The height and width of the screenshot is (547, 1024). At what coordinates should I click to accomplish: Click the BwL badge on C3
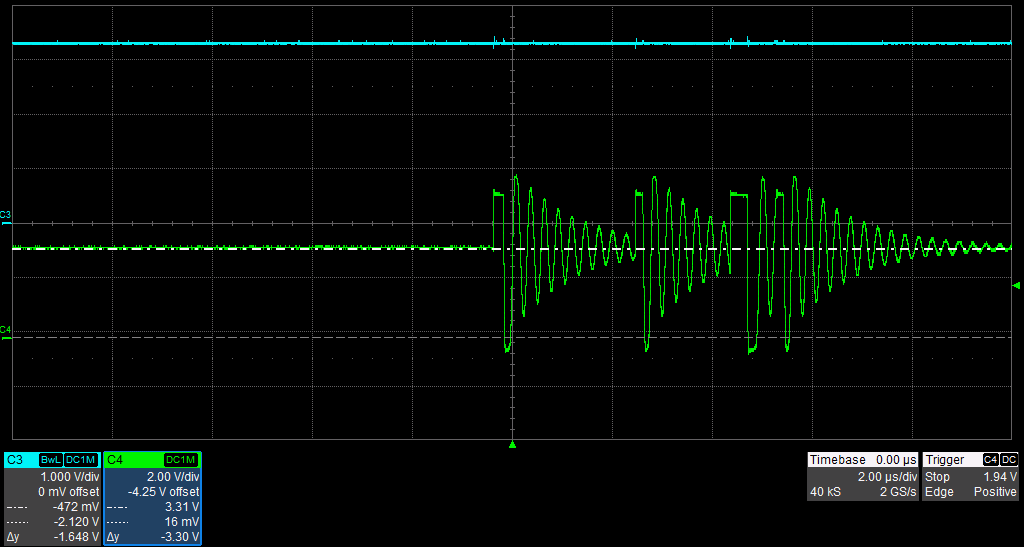click(x=50, y=460)
